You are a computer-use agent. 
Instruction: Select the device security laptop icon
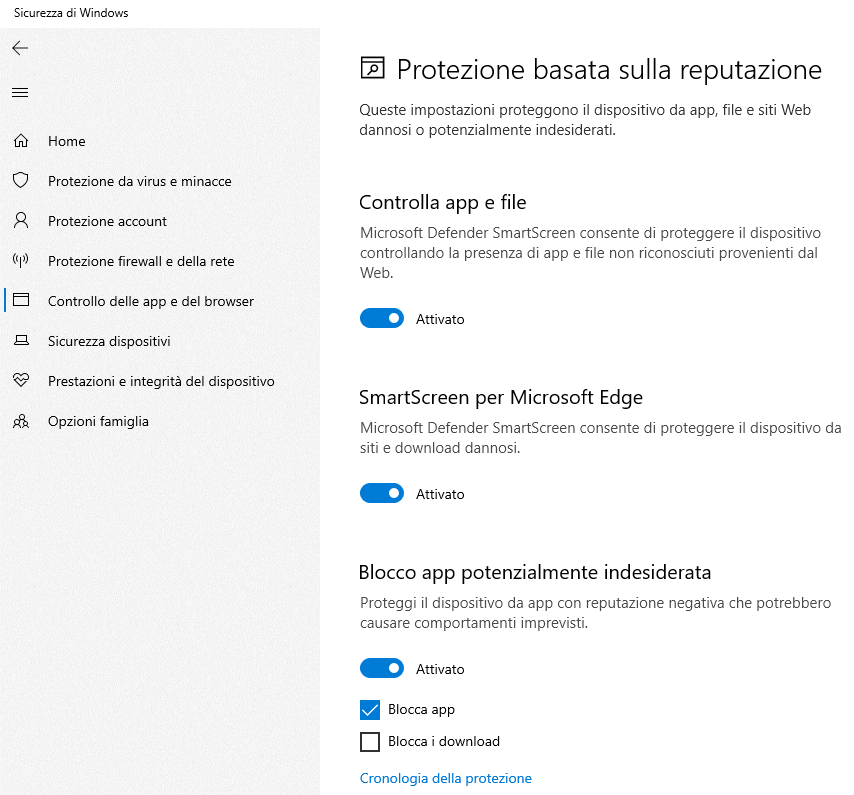[21, 340]
